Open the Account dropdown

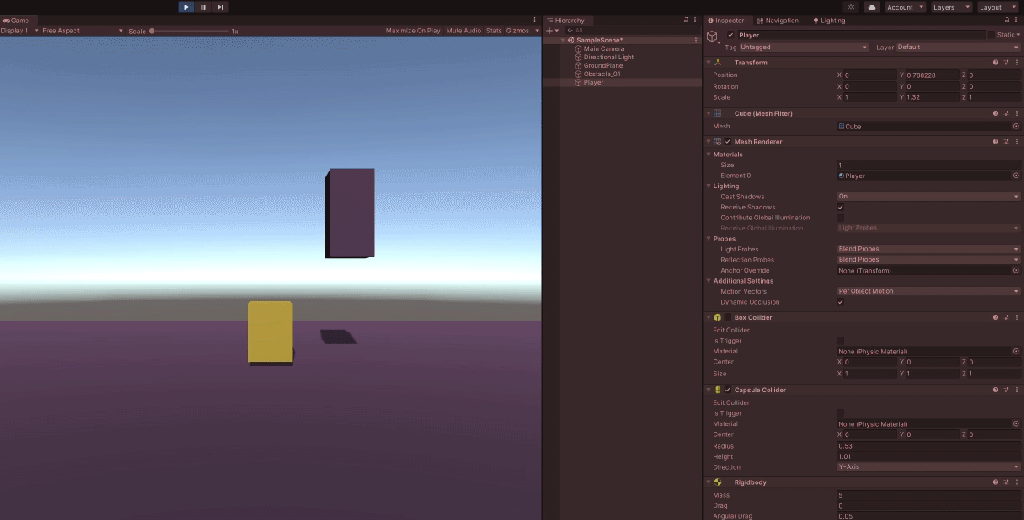coord(905,7)
